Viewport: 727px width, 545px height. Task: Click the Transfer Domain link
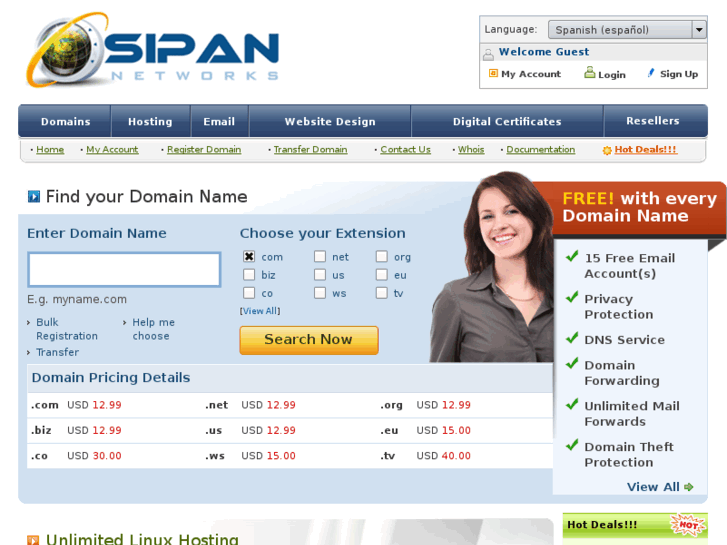point(310,149)
